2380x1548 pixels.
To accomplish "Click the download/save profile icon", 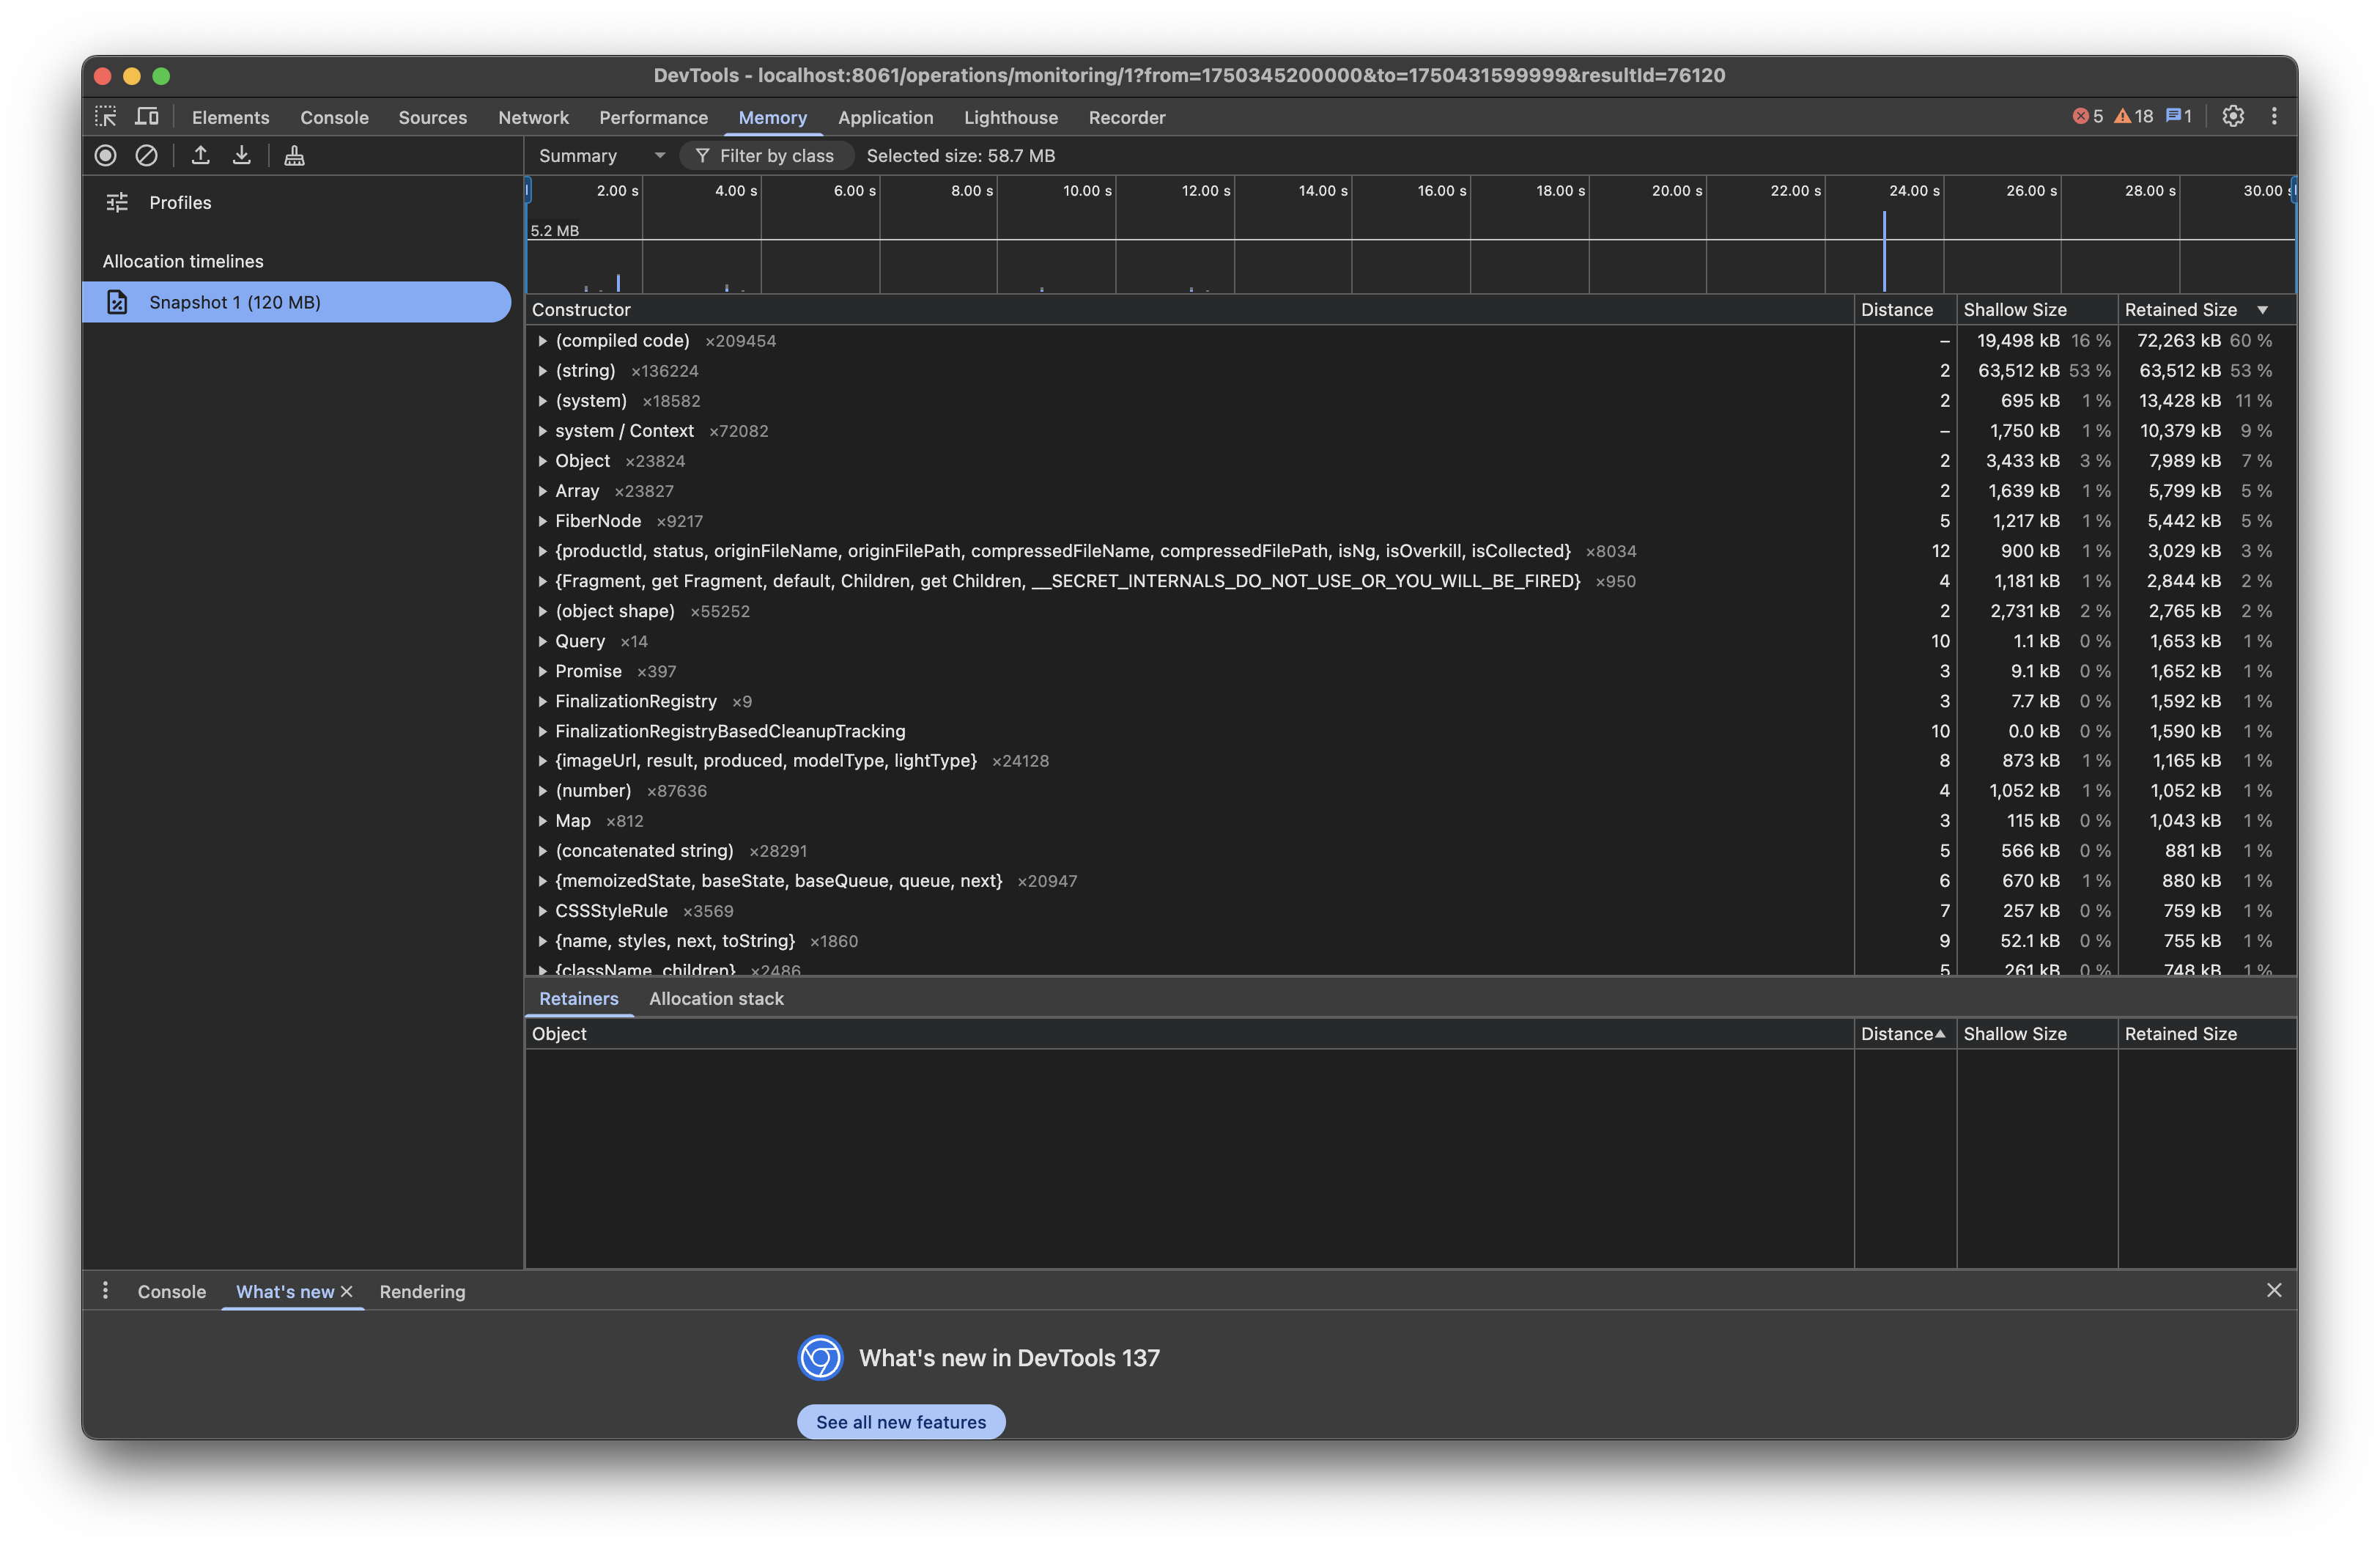I will [x=241, y=155].
